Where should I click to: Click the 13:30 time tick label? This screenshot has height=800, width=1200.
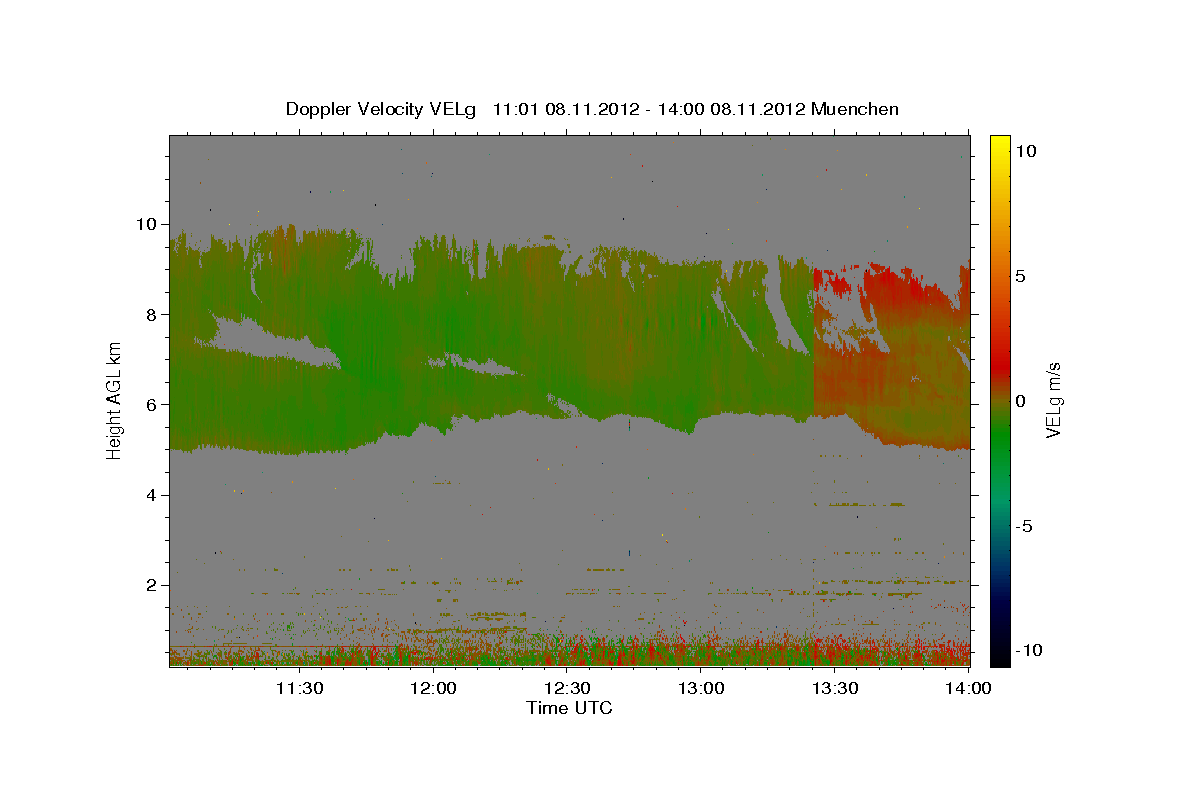(836, 688)
